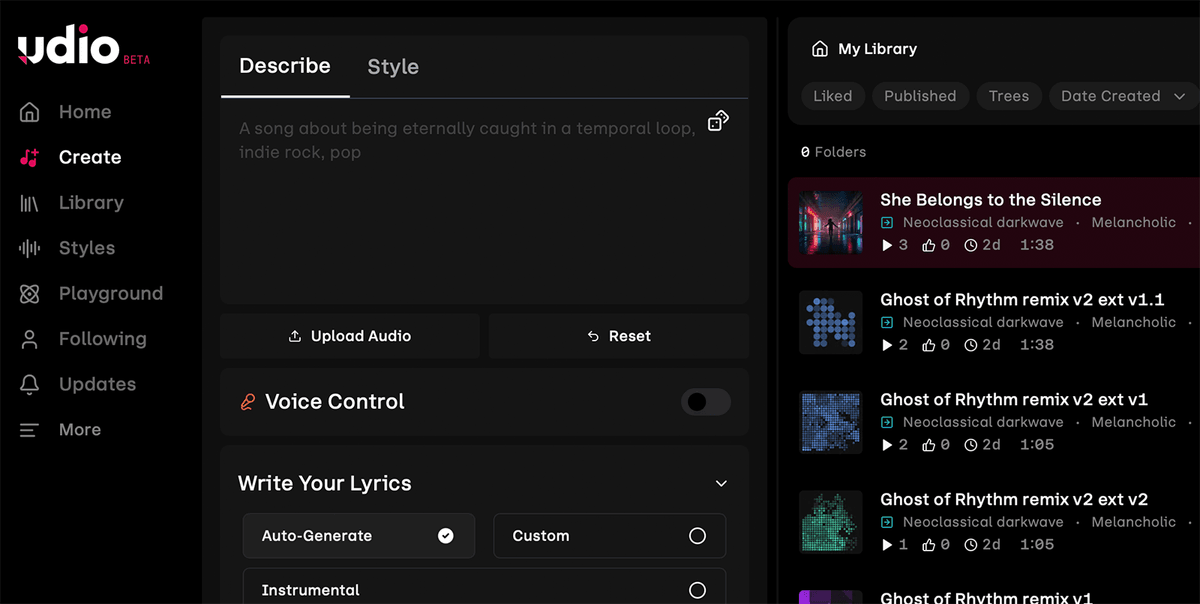
Task: Switch to the Style tab
Action: coord(393,67)
